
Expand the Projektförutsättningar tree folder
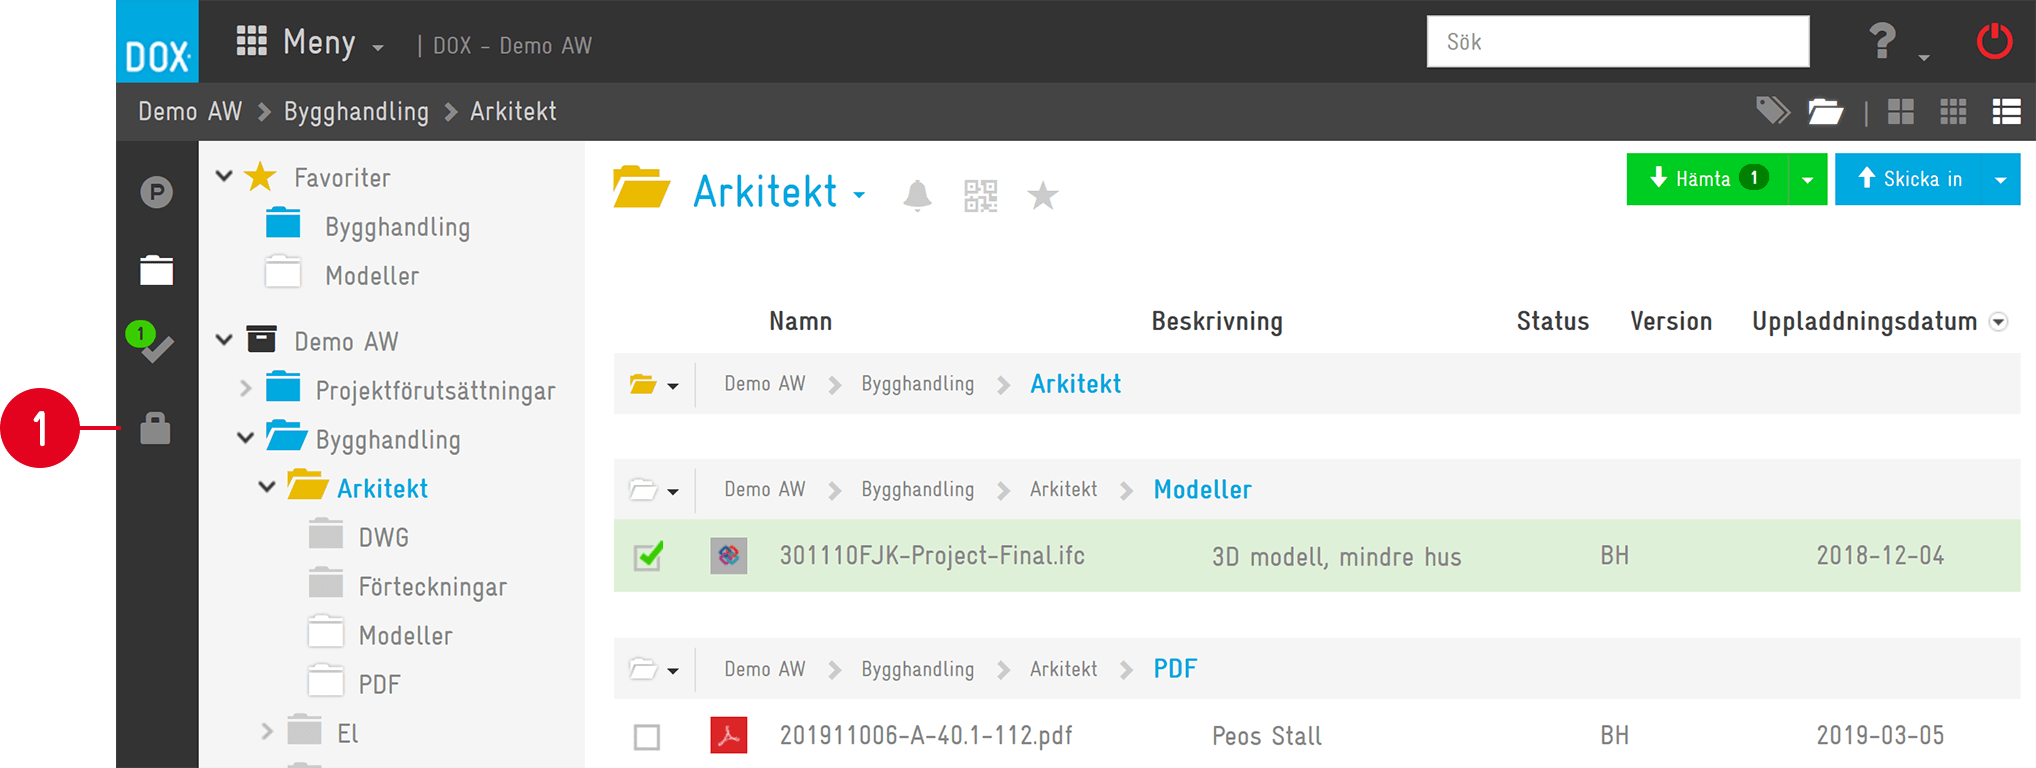click(246, 388)
